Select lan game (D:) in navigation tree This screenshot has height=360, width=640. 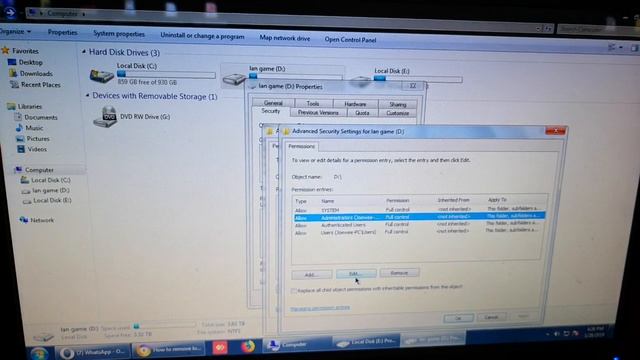tap(51, 190)
